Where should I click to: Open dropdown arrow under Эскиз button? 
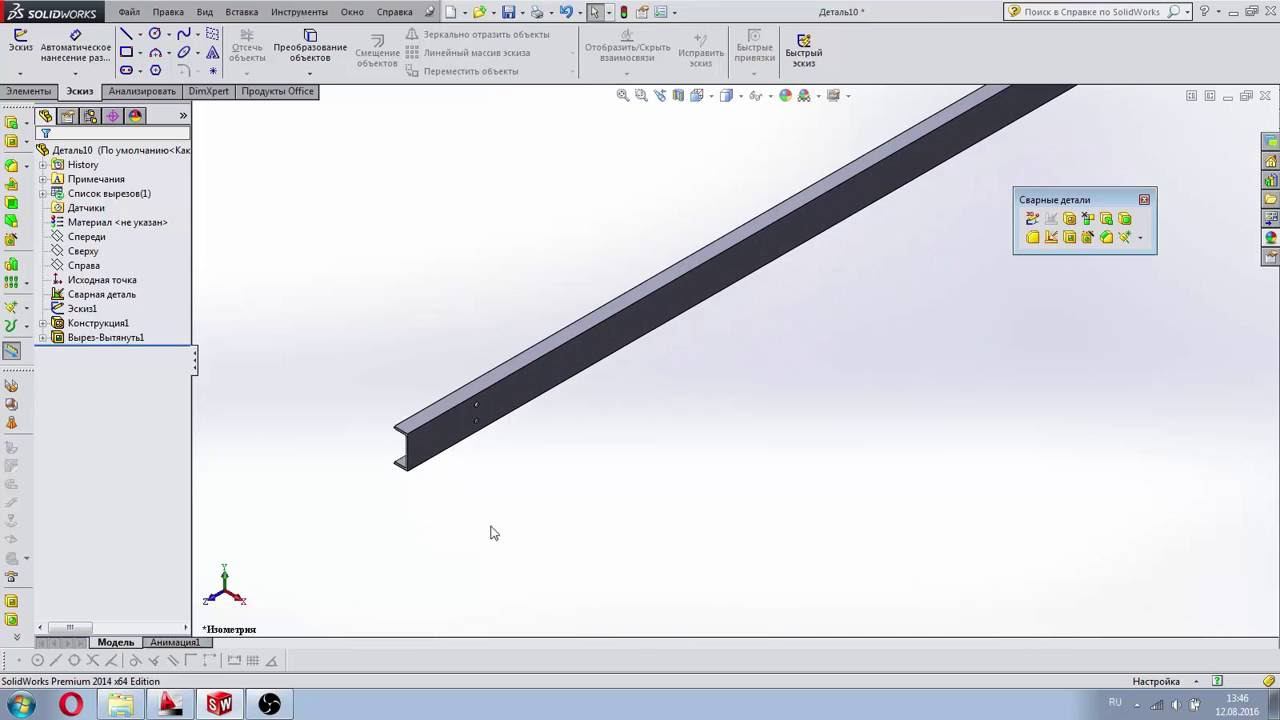[x=20, y=73]
